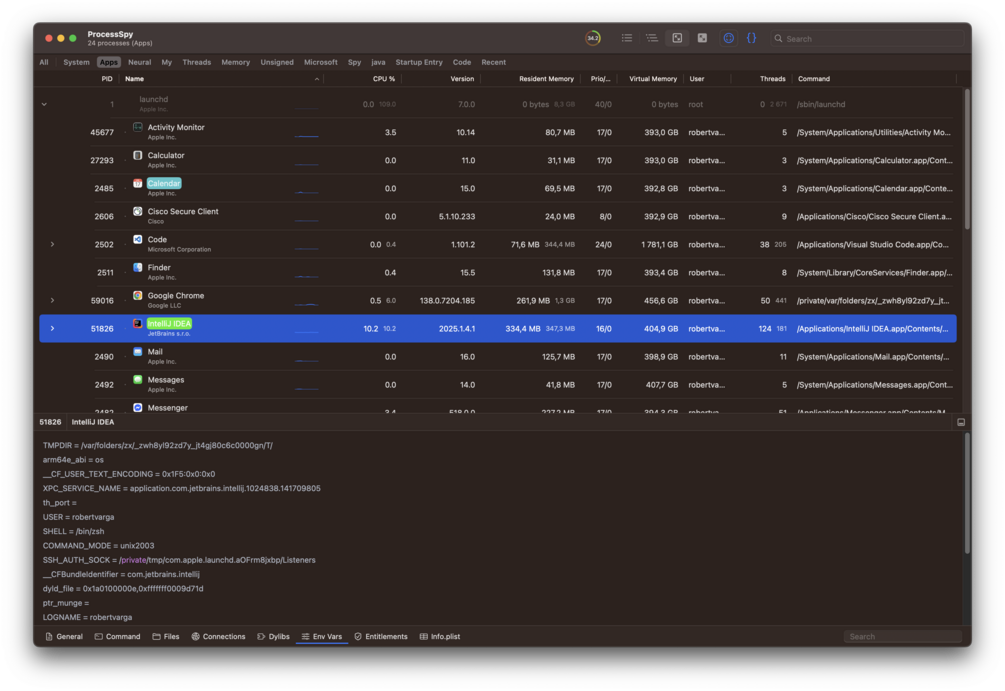Viewport: 1005px width, 691px height.
Task: Open the Files detail tab
Action: (x=166, y=637)
